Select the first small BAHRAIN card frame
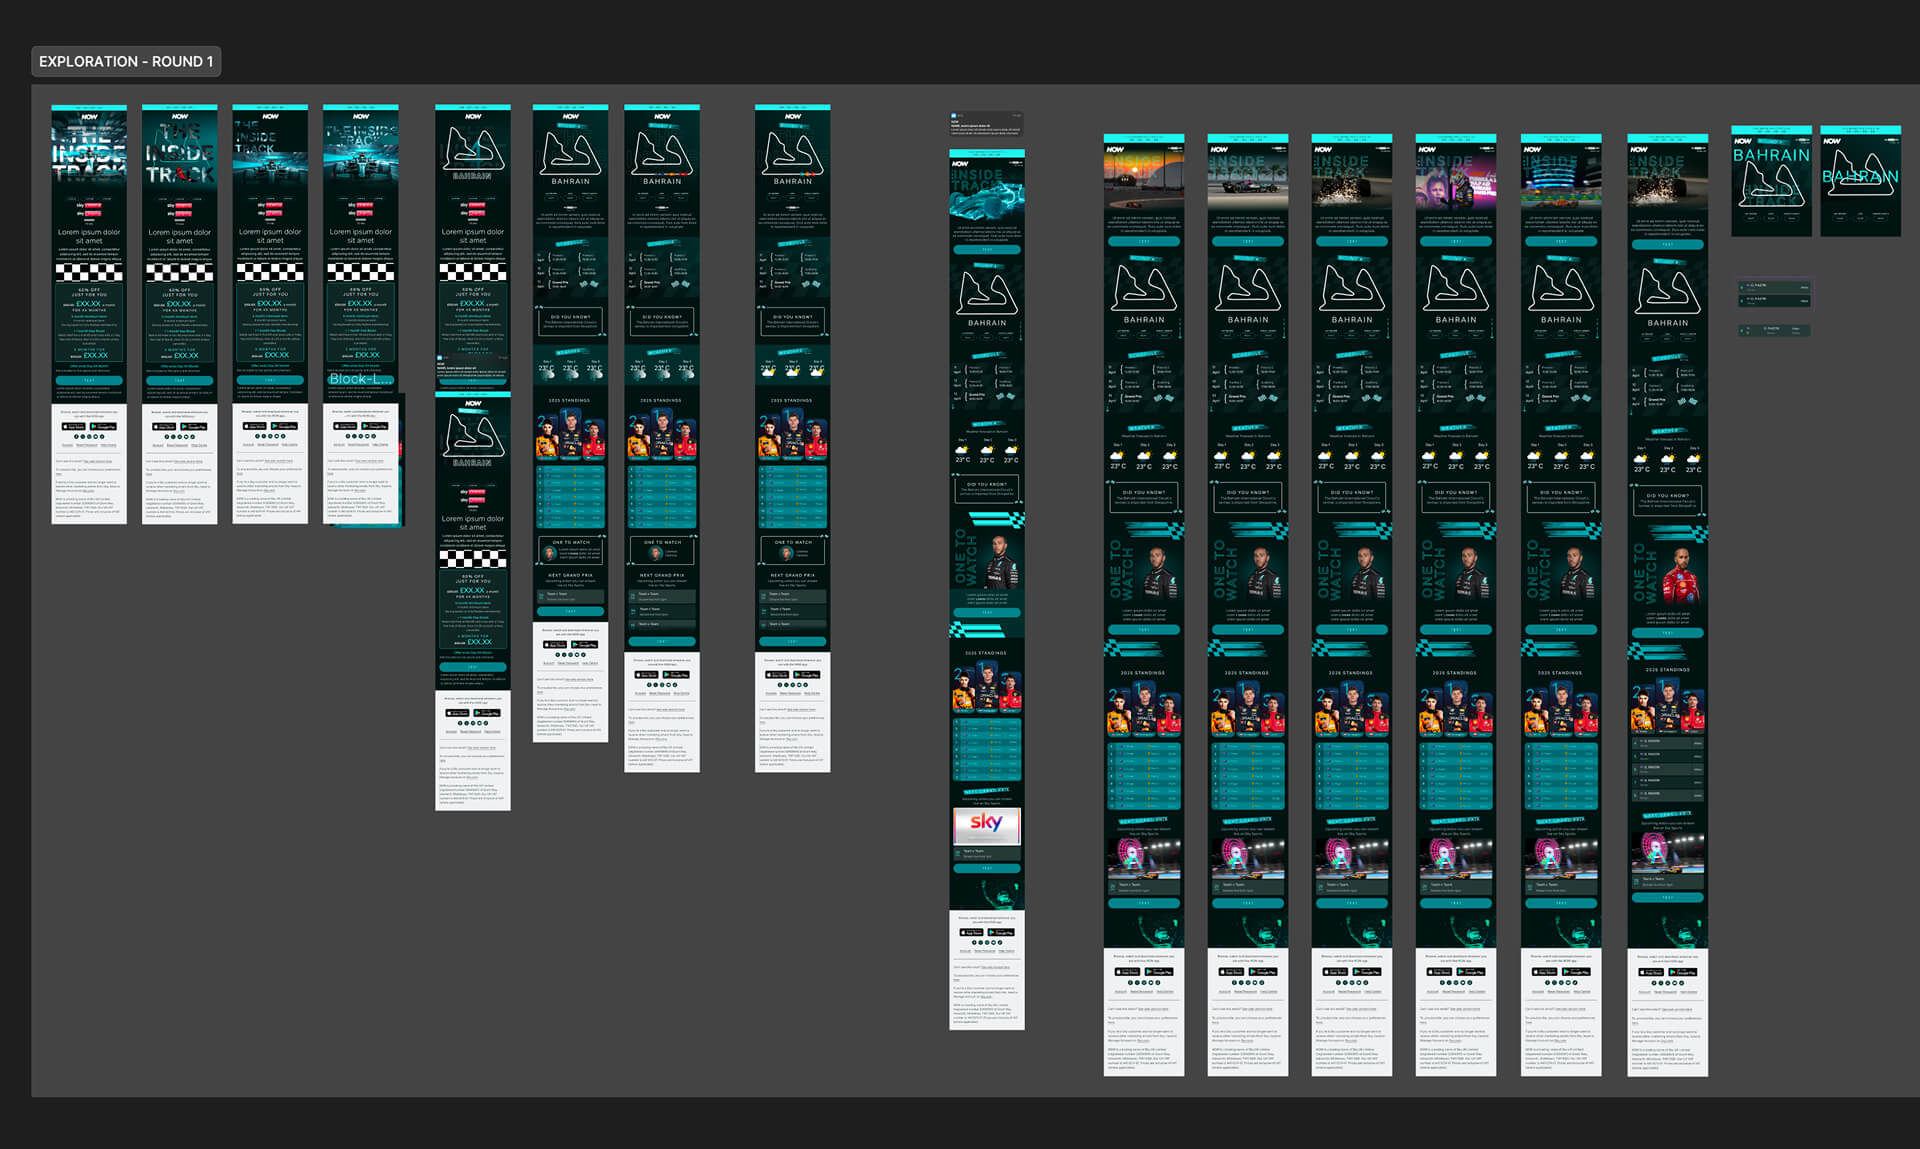1920x1149 pixels. click(1771, 181)
